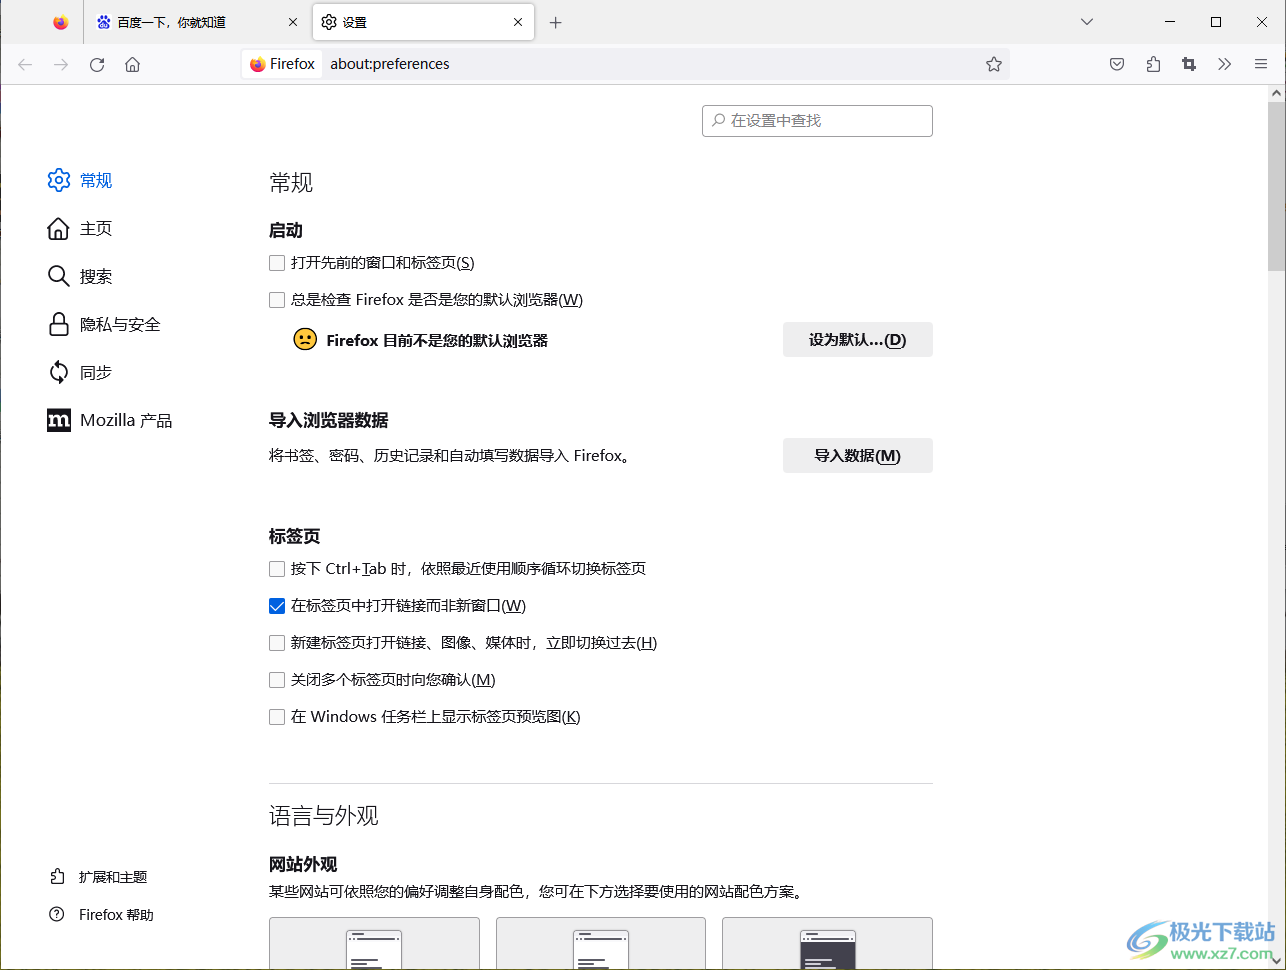1286x970 pixels.
Task: Click the screenshot crop toolbar icon
Action: (x=1189, y=64)
